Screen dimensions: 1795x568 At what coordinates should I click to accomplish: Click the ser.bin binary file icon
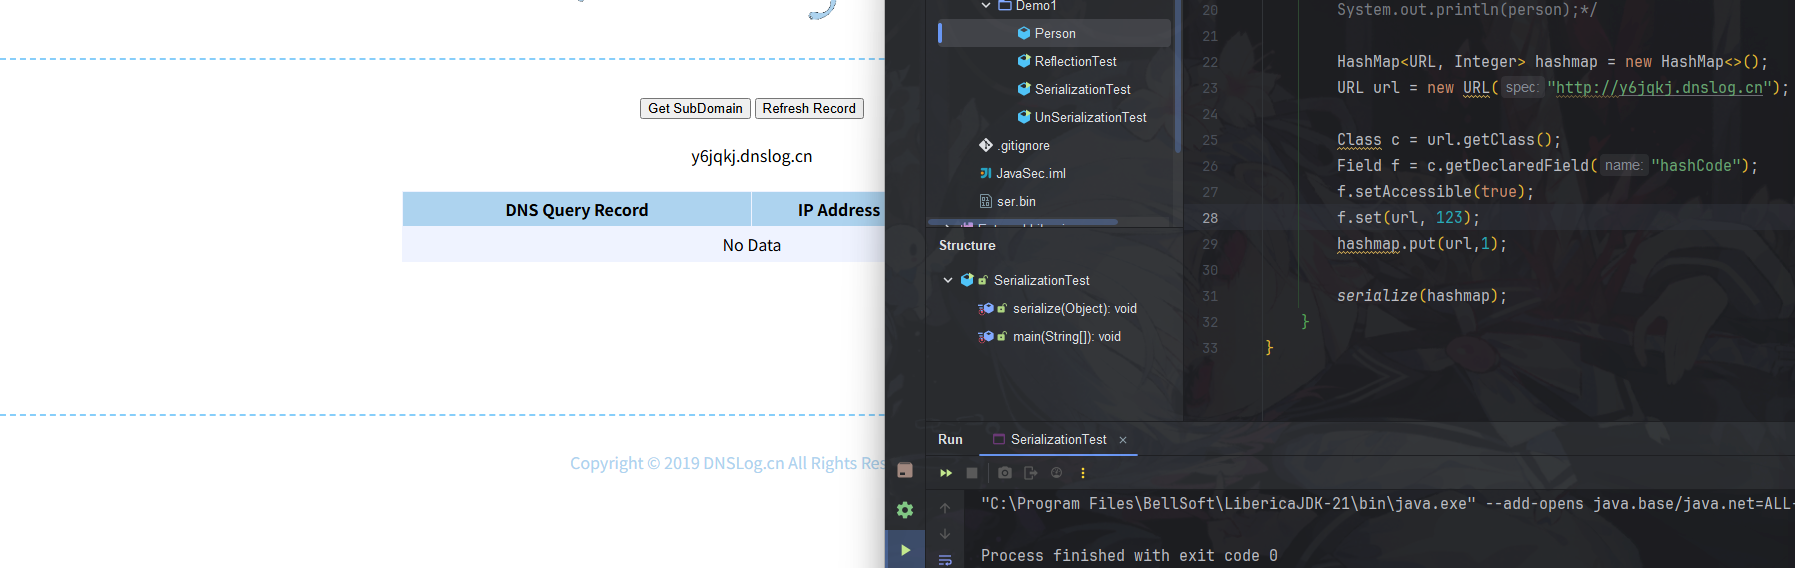(986, 201)
